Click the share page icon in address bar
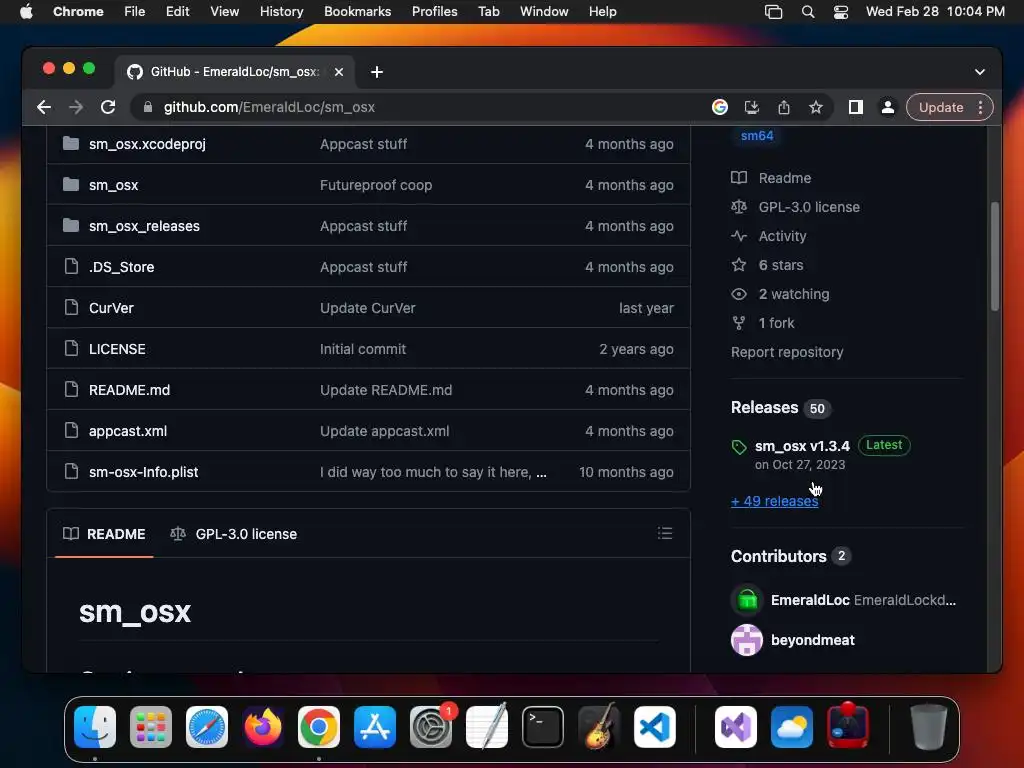The width and height of the screenshot is (1024, 768). [784, 107]
